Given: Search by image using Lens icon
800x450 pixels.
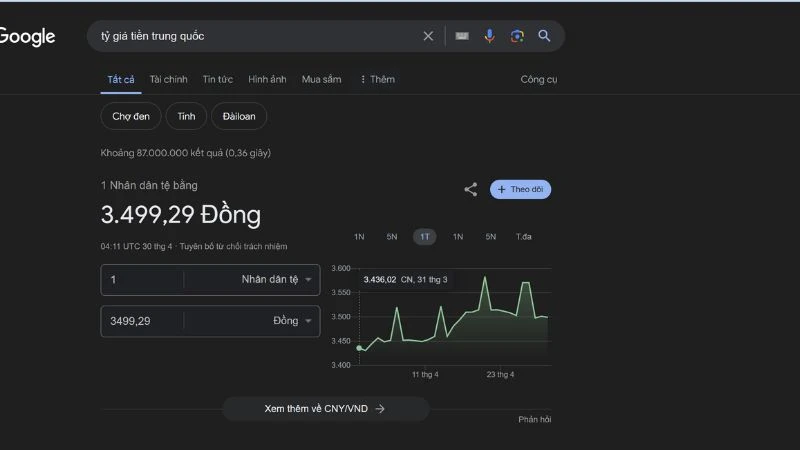Looking at the screenshot, I should point(517,36).
